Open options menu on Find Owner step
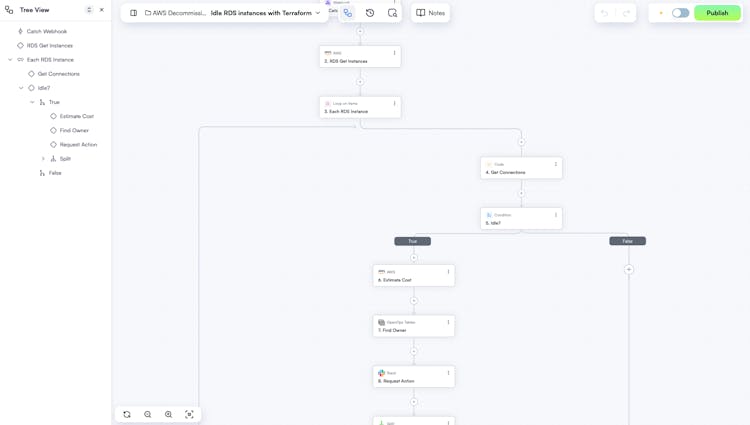This screenshot has height=425, width=750. coord(448,322)
